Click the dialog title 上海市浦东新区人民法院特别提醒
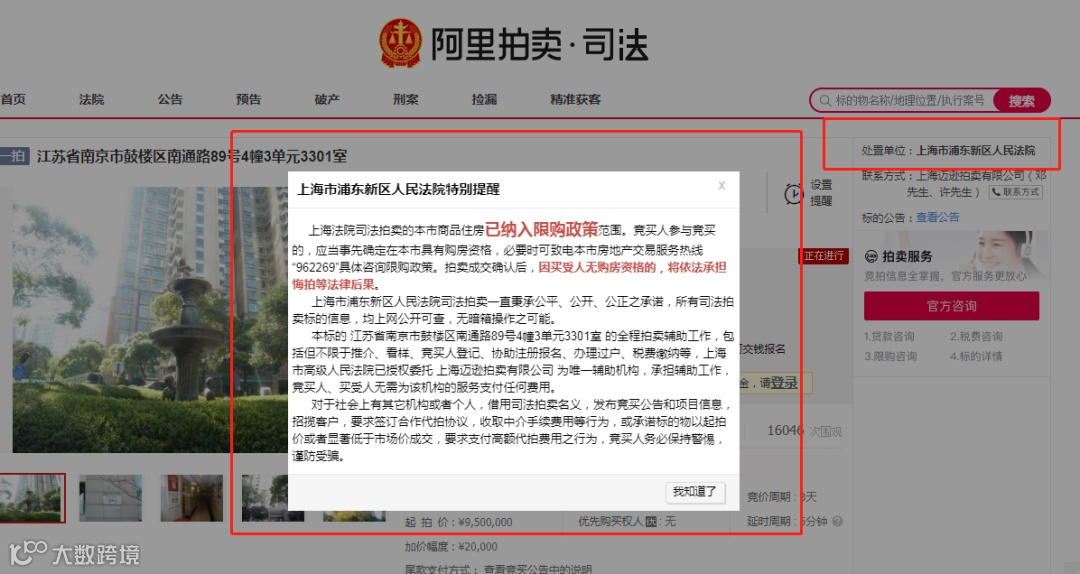The height and width of the screenshot is (574, 1080). tap(398, 189)
